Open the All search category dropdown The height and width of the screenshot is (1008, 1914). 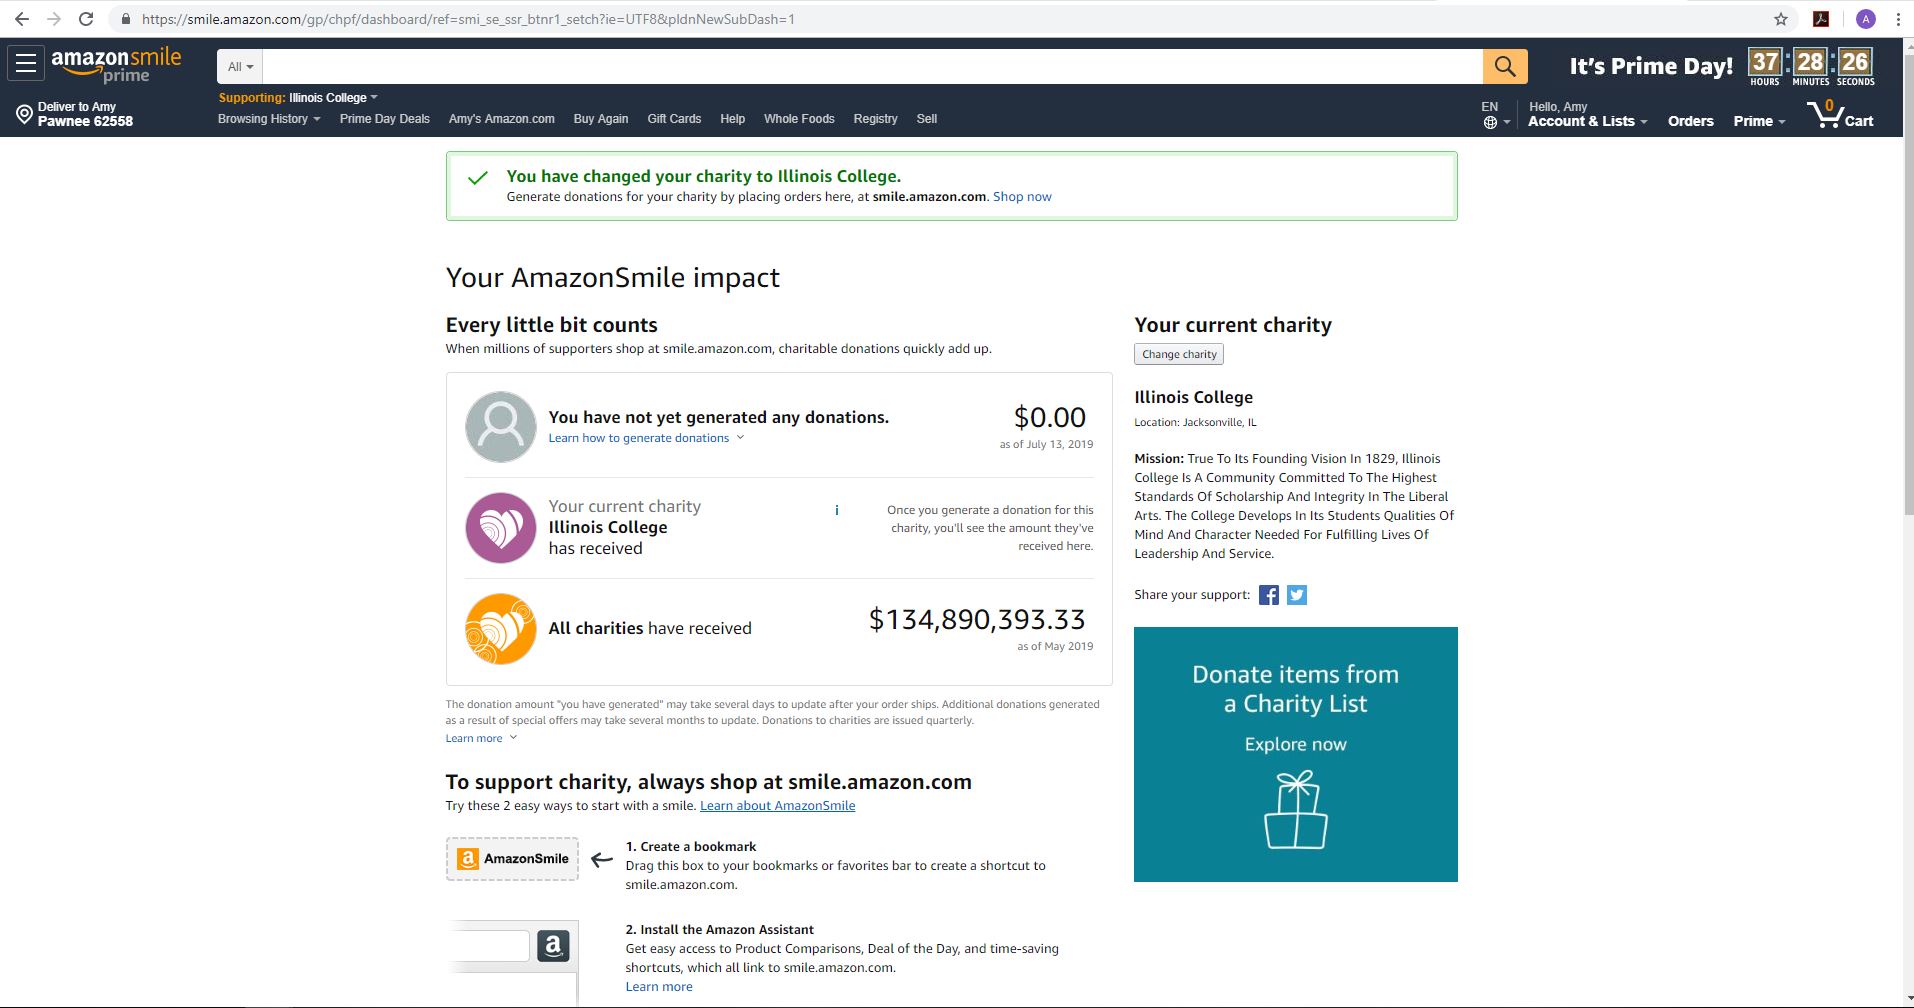click(x=238, y=66)
